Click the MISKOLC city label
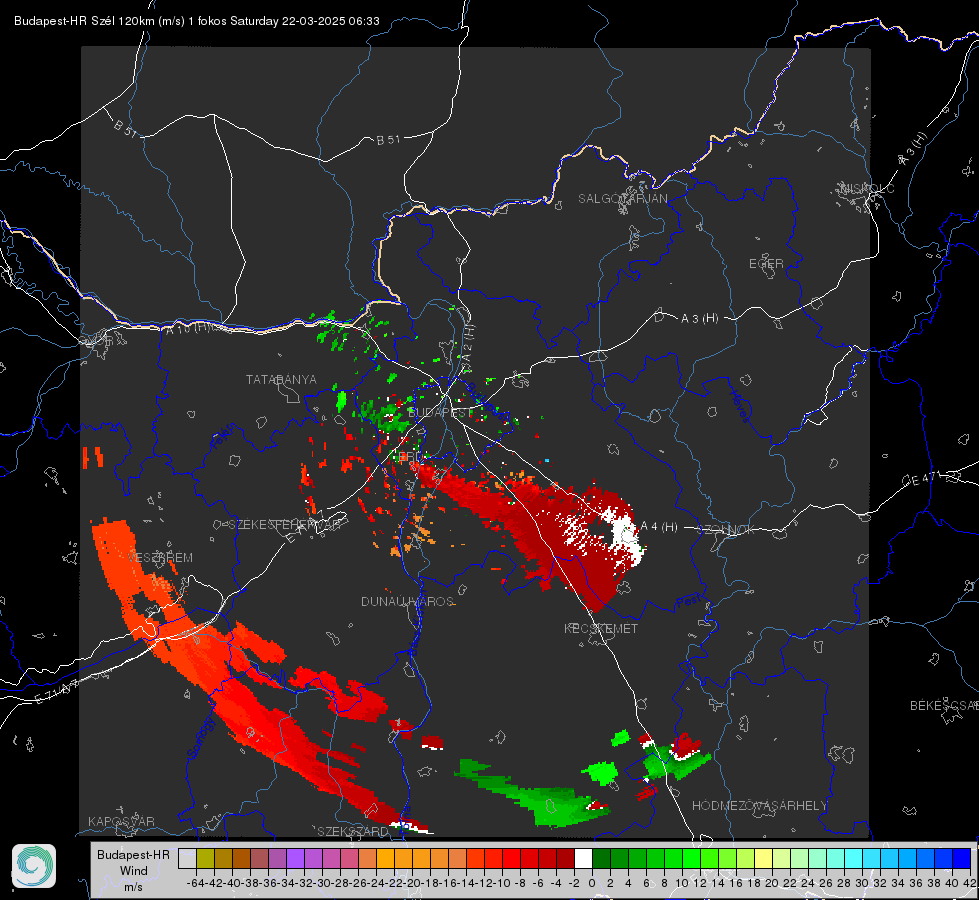This screenshot has width=979, height=900. 867,189
